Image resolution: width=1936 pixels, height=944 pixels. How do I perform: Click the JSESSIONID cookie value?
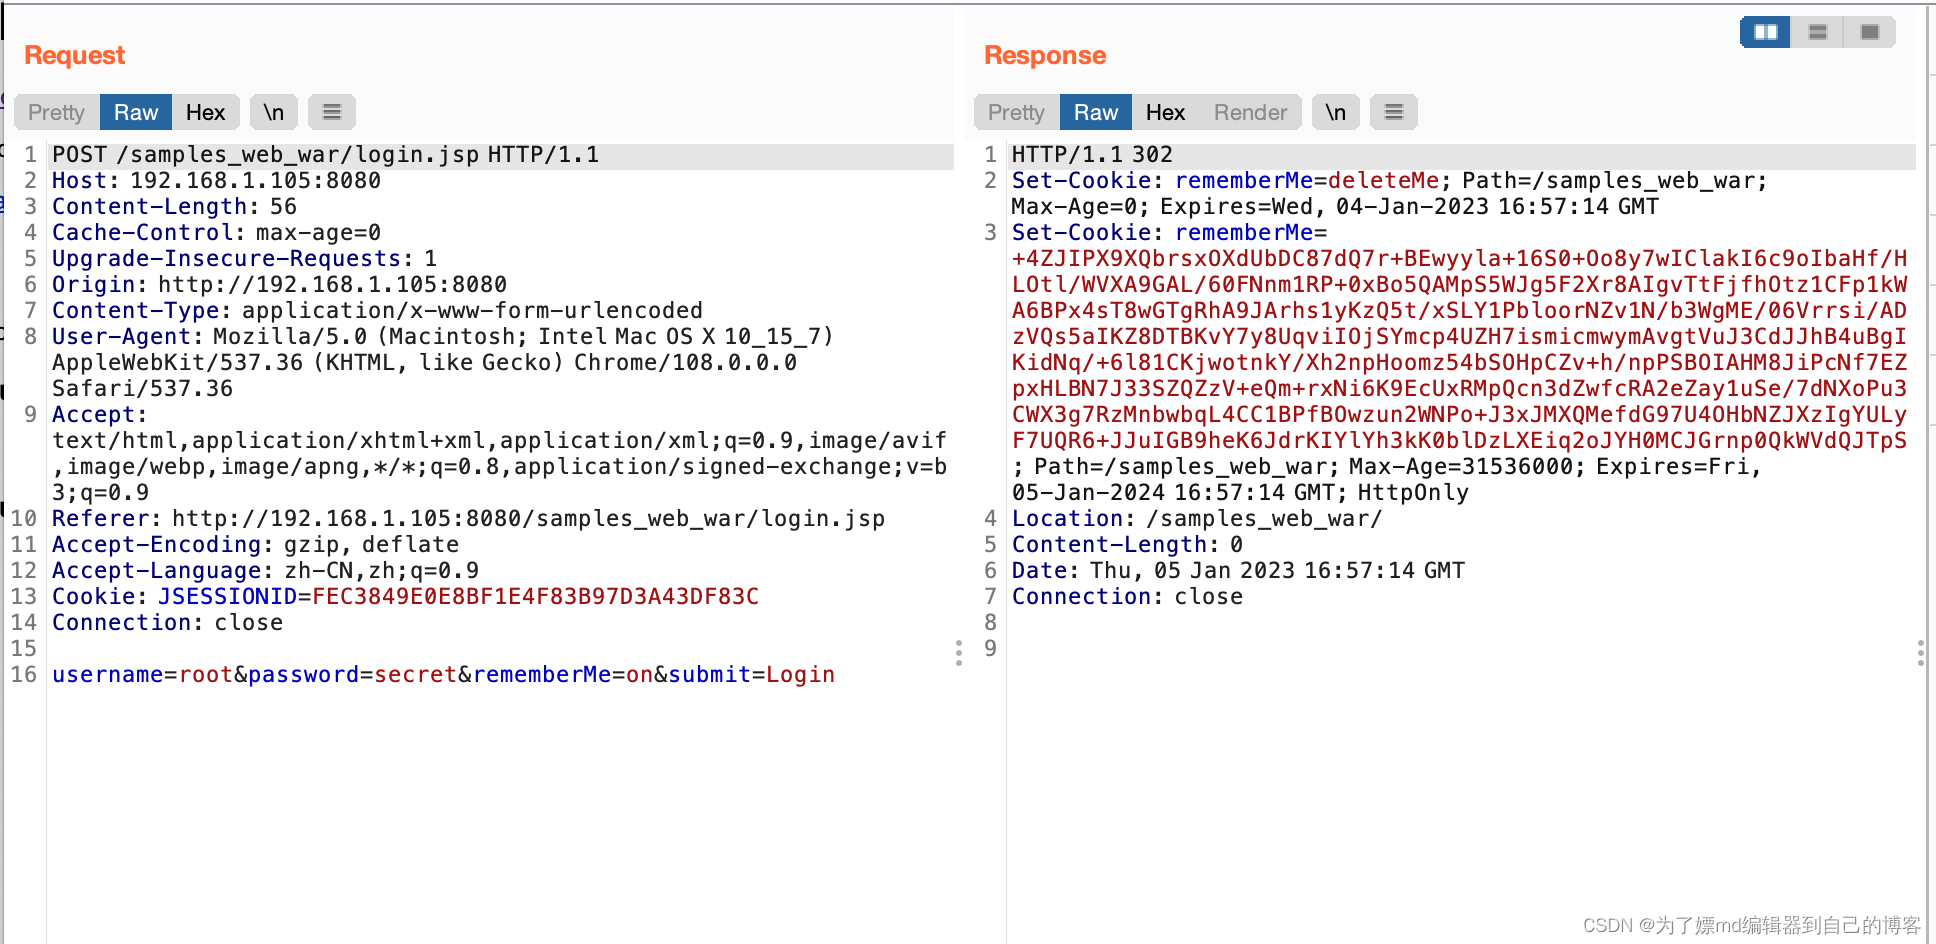[x=535, y=597]
